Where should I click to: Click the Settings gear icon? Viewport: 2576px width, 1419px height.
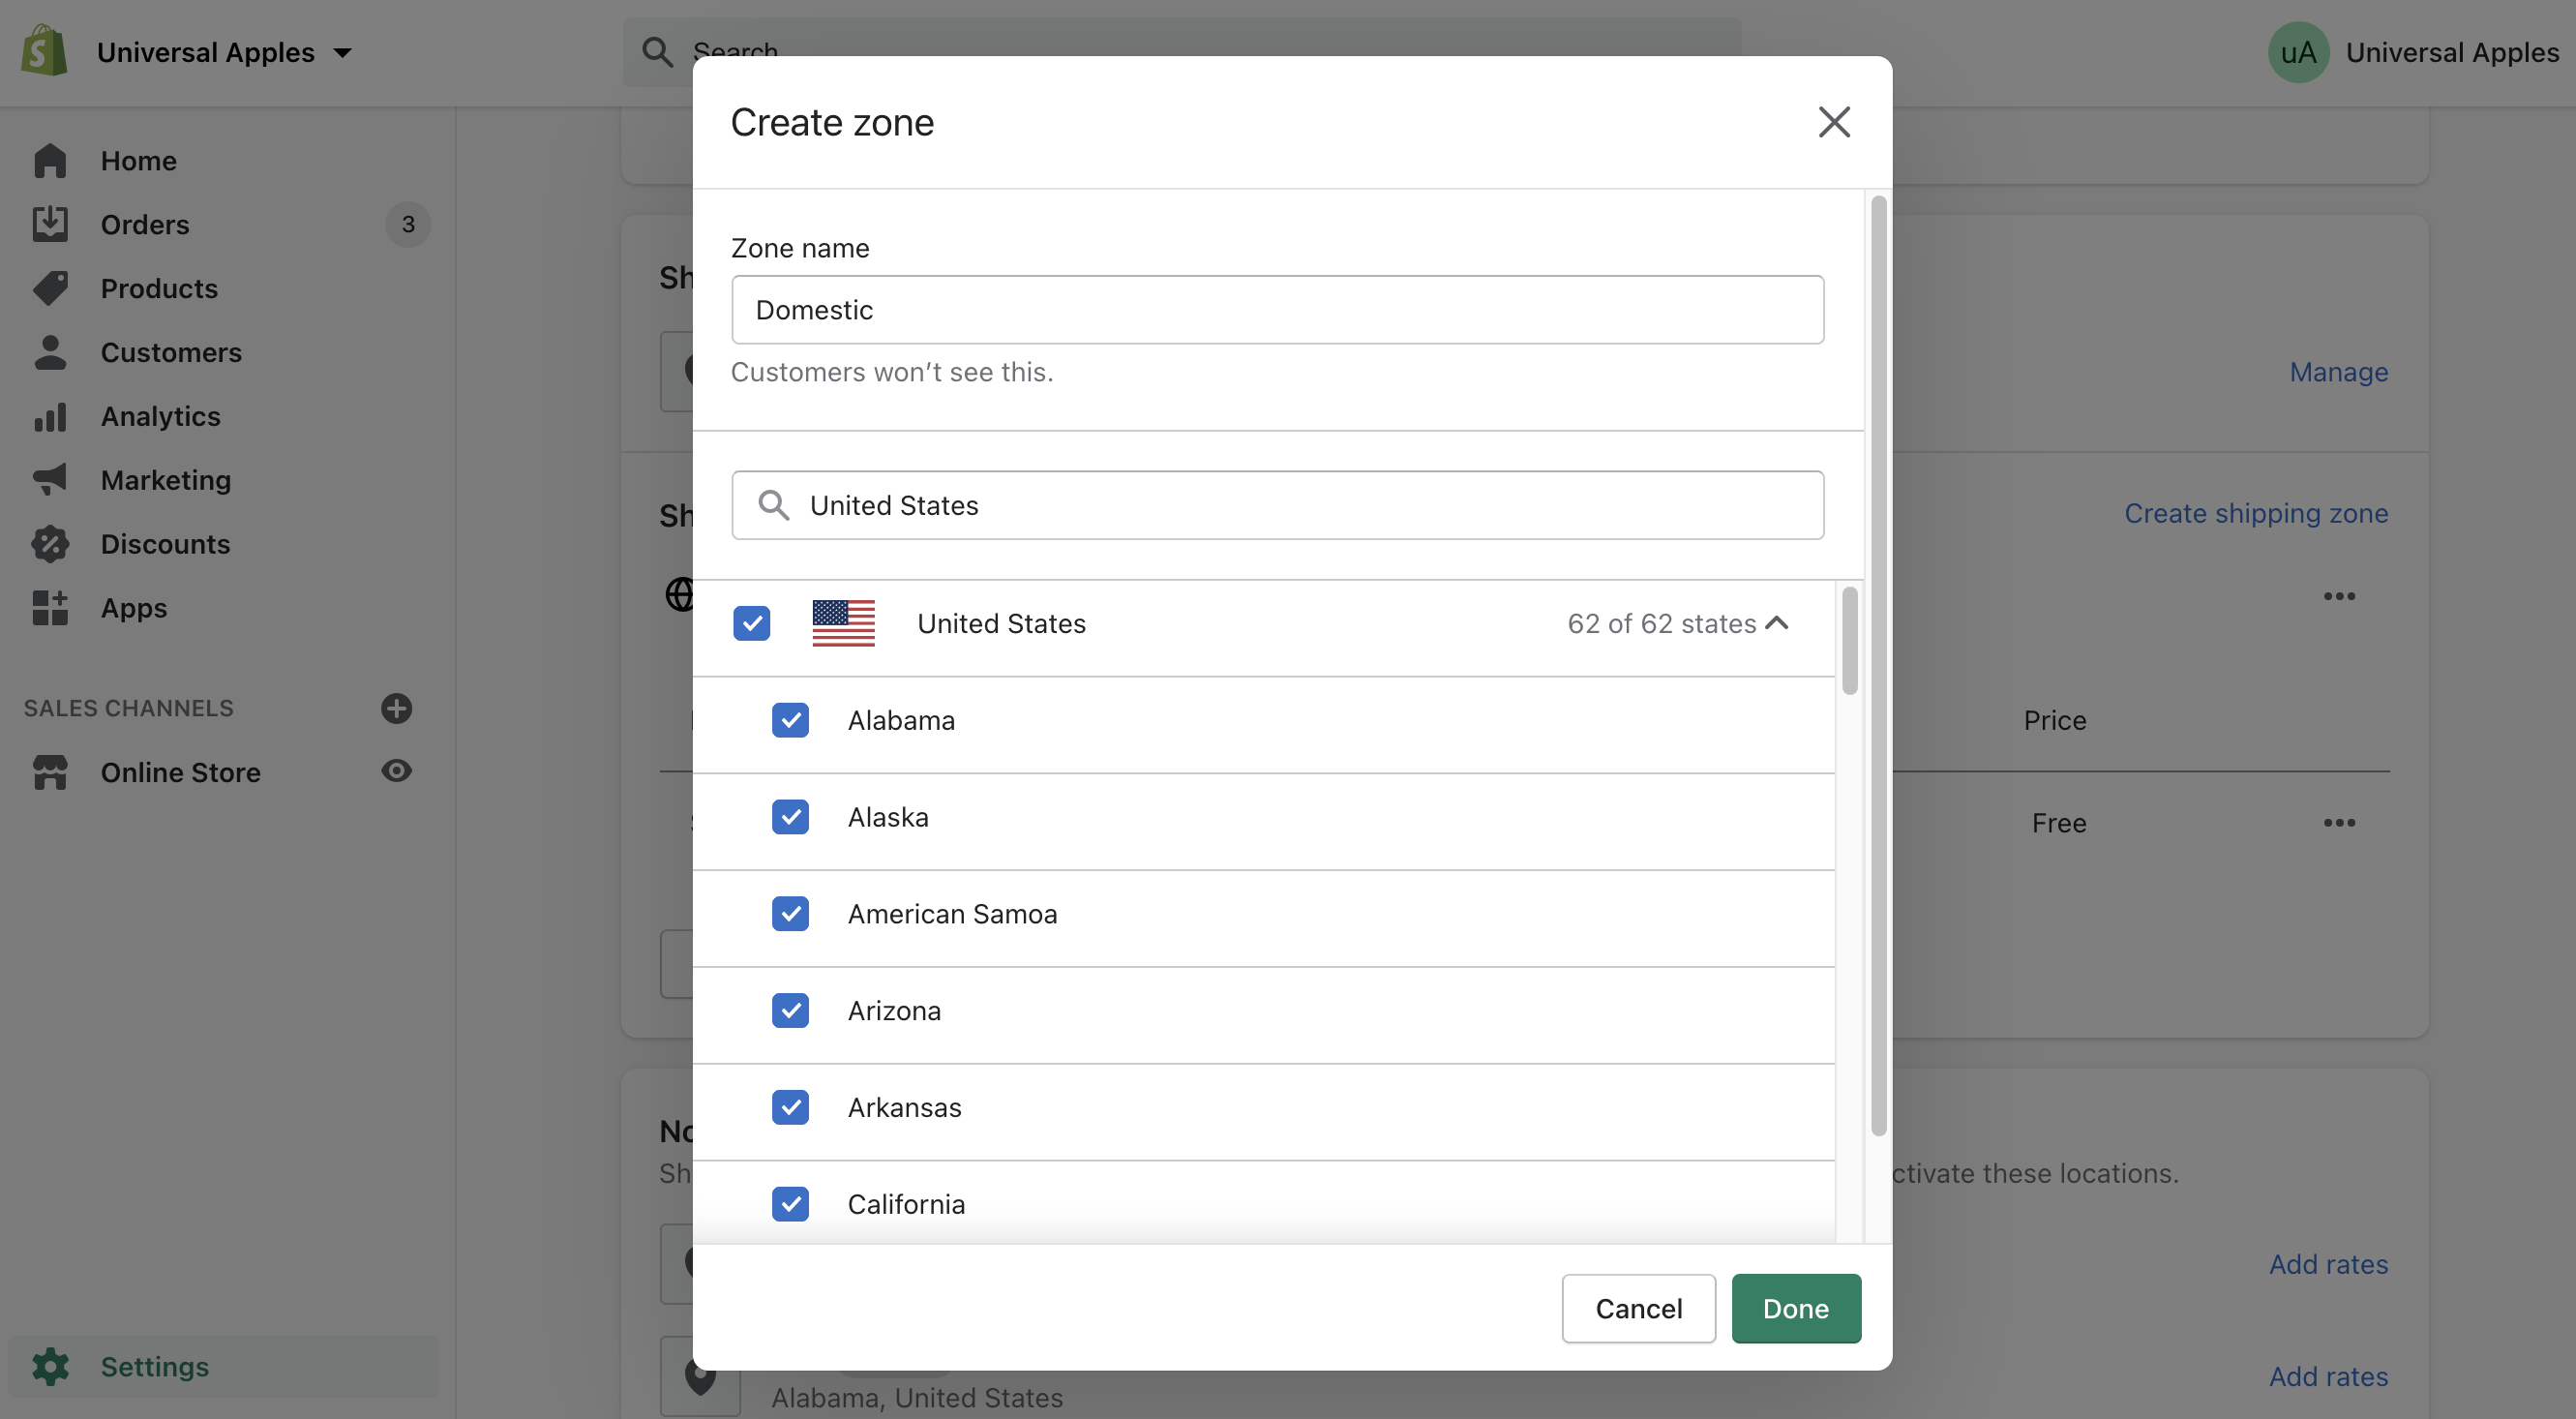(x=50, y=1366)
